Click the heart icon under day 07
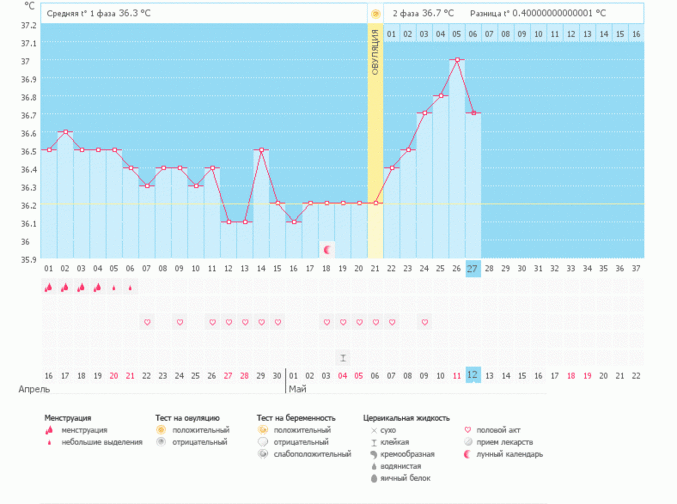This screenshot has height=504, width=677. 147,322
